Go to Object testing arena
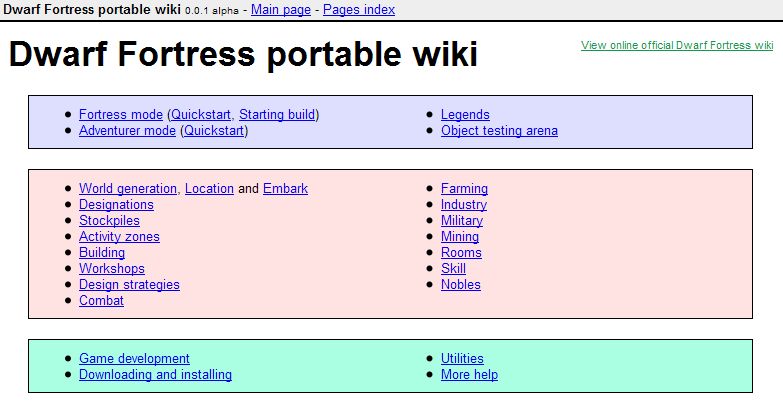The width and height of the screenshot is (783, 415). (x=499, y=131)
